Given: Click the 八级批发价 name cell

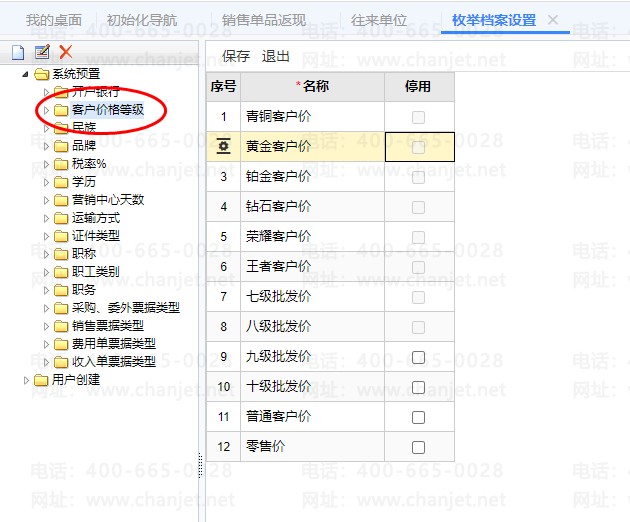Looking at the screenshot, I should click(313, 326).
